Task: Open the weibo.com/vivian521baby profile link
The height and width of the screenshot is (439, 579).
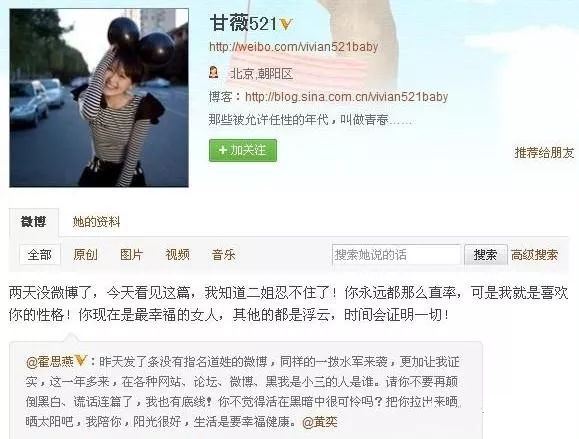Action: (294, 47)
